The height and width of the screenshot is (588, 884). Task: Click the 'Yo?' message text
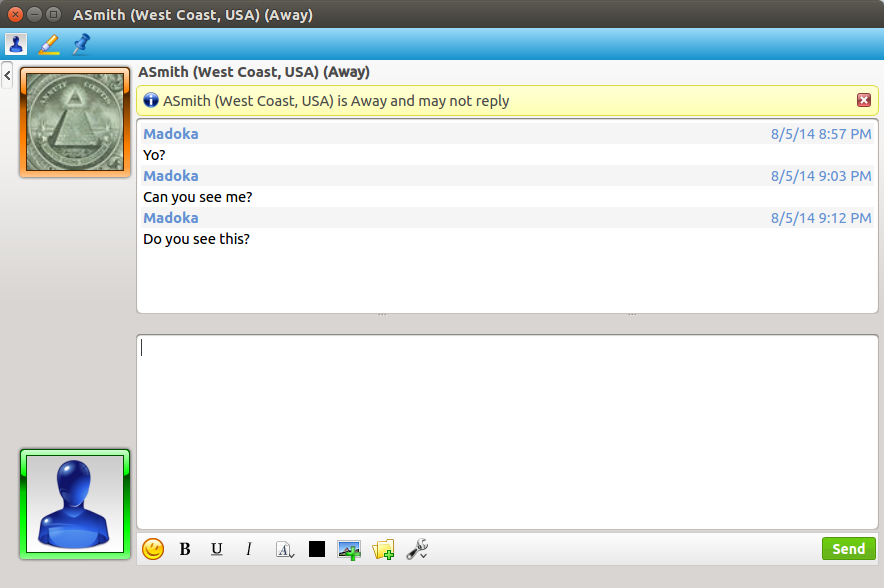[154, 155]
